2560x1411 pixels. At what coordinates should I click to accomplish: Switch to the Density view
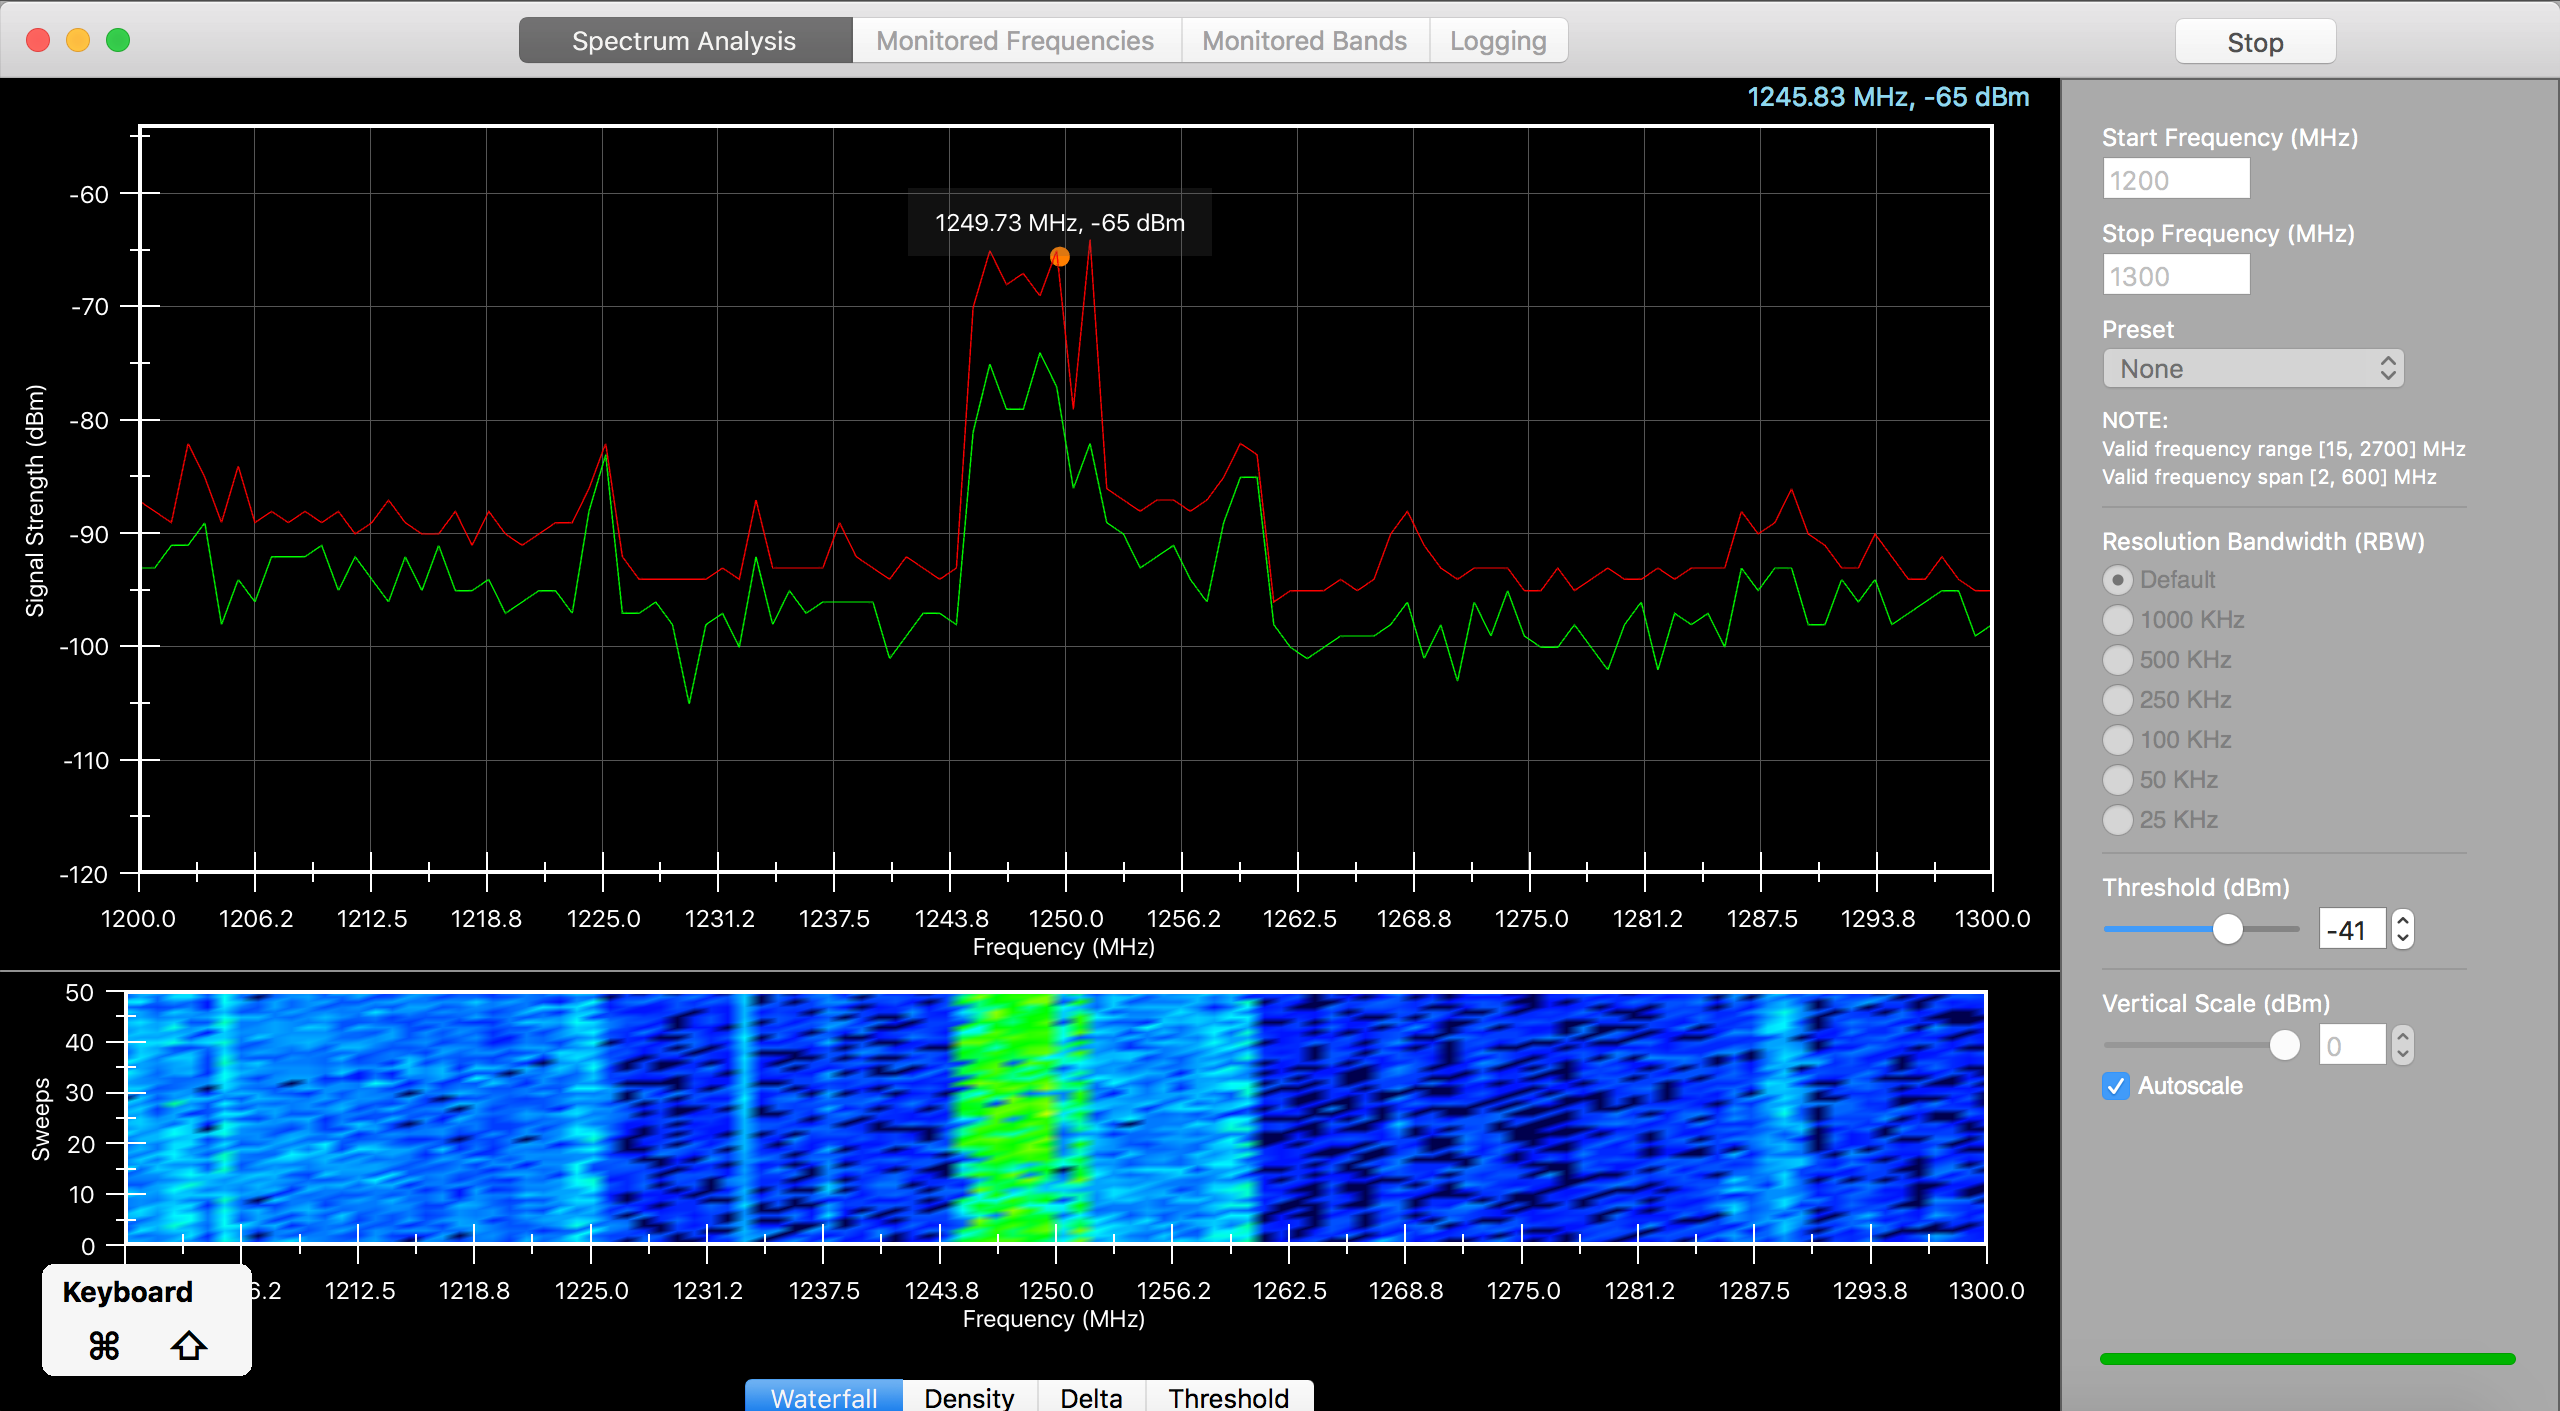[x=969, y=1396]
